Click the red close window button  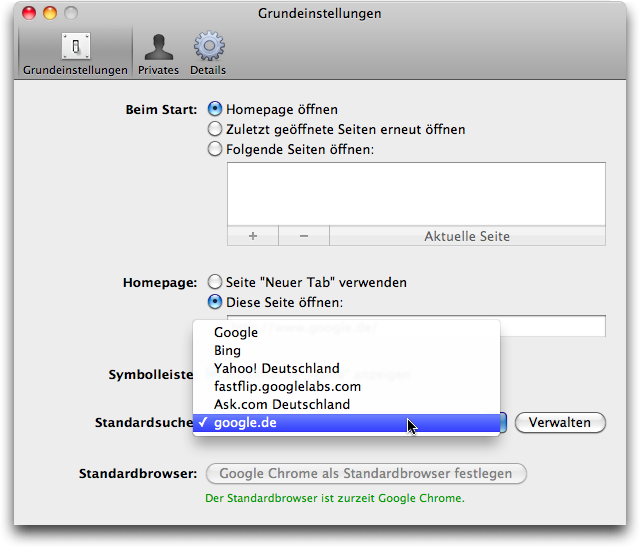tap(29, 13)
